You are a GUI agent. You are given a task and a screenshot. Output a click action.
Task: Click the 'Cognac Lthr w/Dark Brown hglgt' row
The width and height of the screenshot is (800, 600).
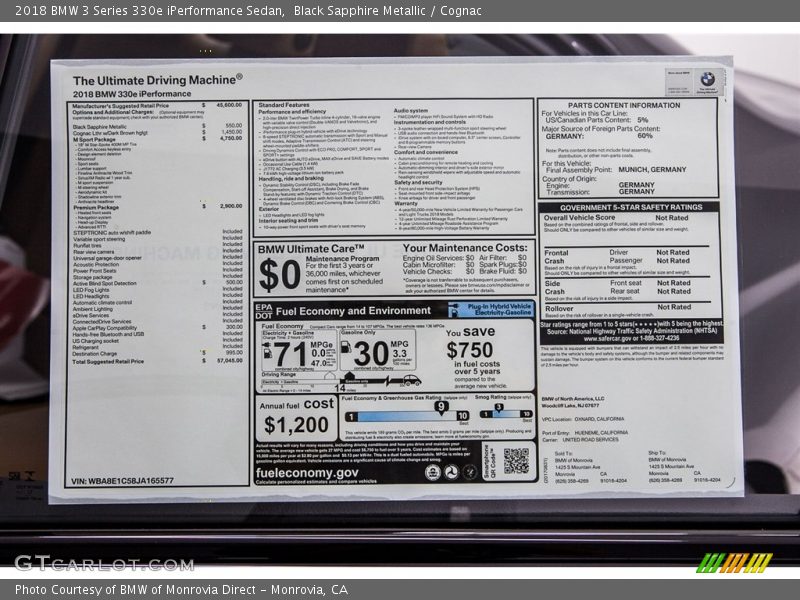157,133
